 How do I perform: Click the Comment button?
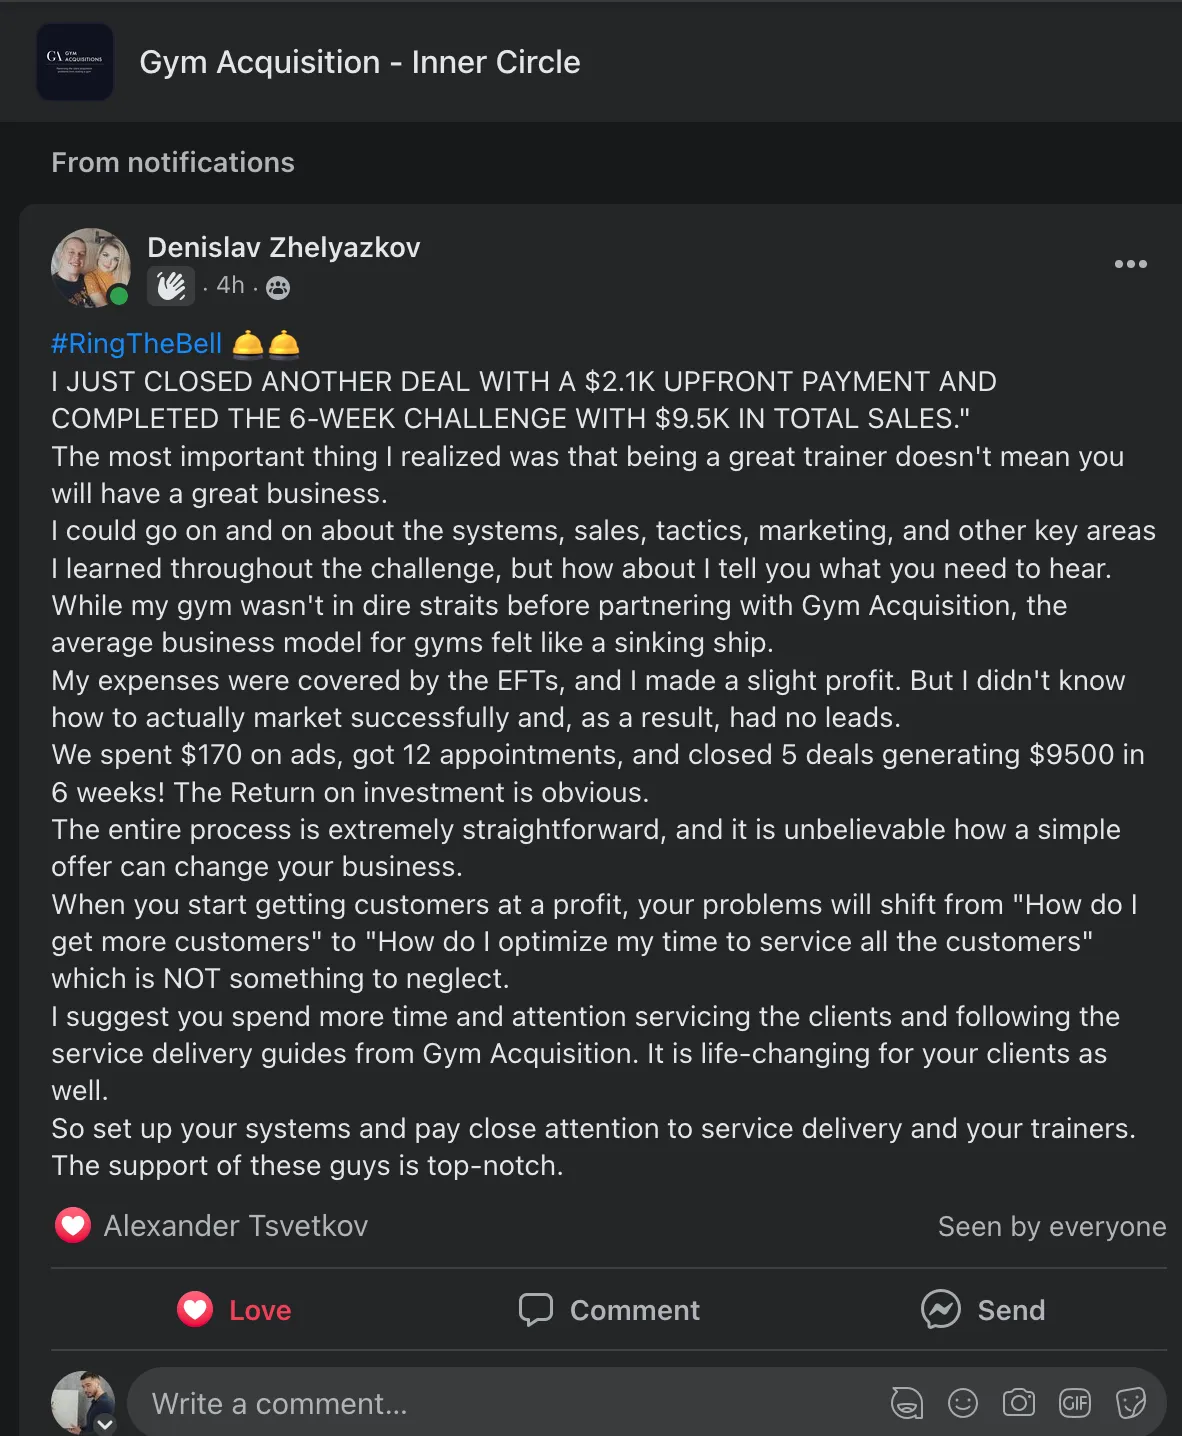pyautogui.click(x=608, y=1309)
